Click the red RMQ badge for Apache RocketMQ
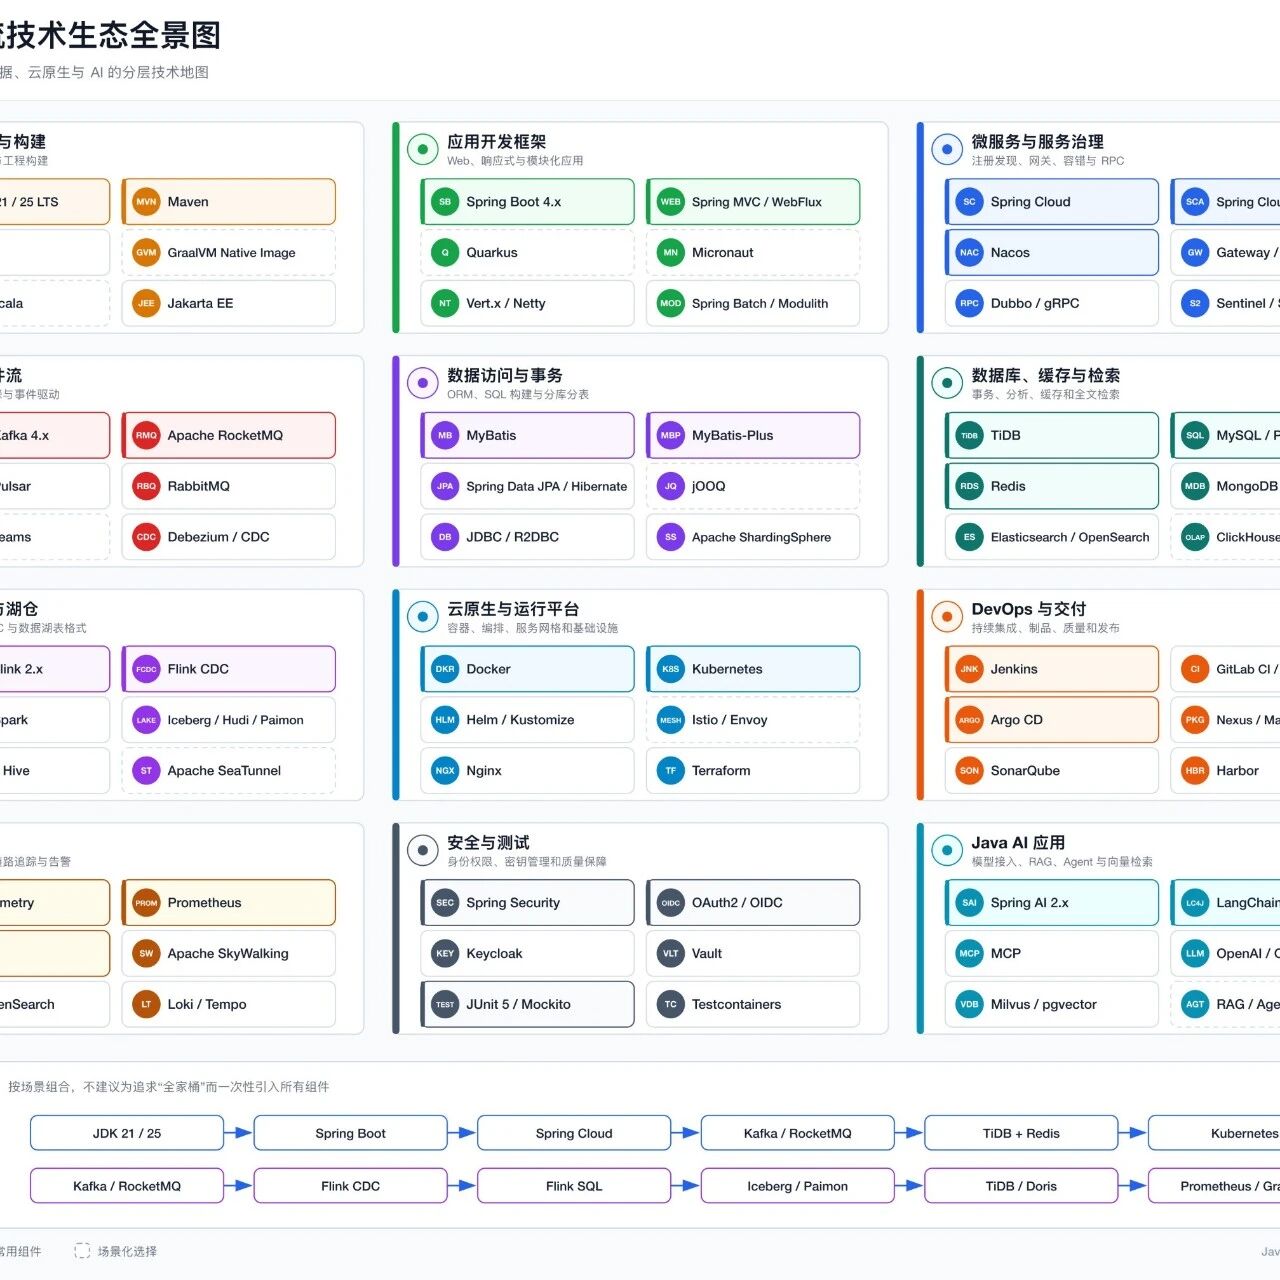 pos(146,436)
